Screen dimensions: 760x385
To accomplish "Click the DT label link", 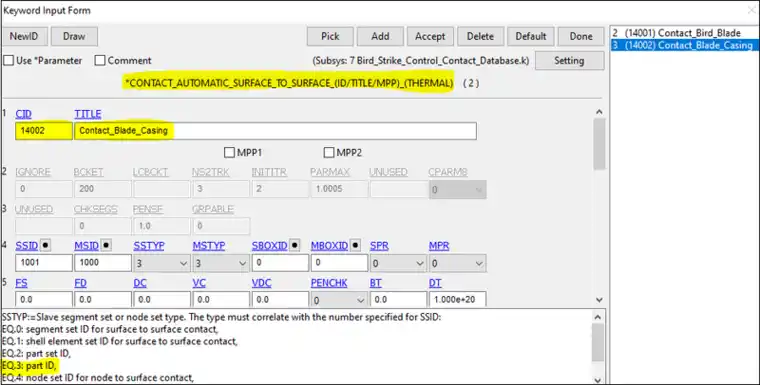I will coord(435,283).
